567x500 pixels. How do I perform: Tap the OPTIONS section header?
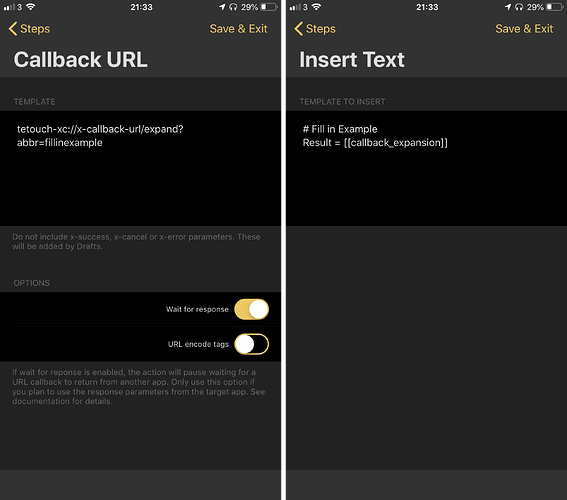pyautogui.click(x=31, y=283)
